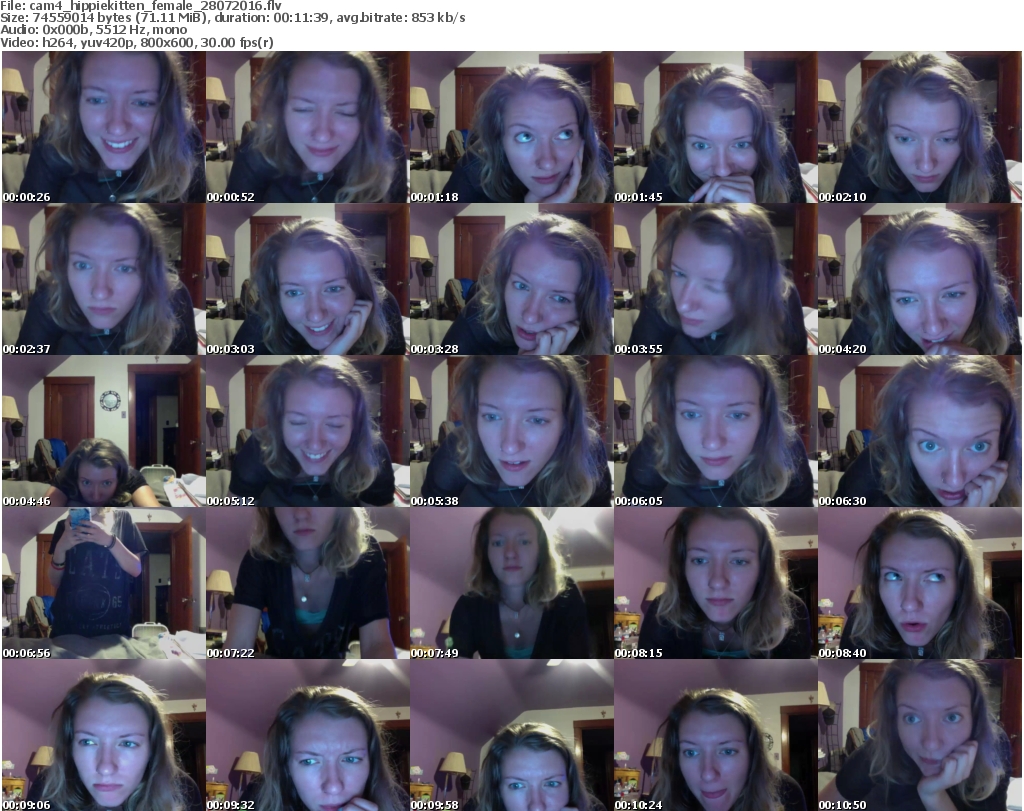The height and width of the screenshot is (811, 1024).
Task: Choose the frame stamped 00:06:05
Action: pos(716,431)
